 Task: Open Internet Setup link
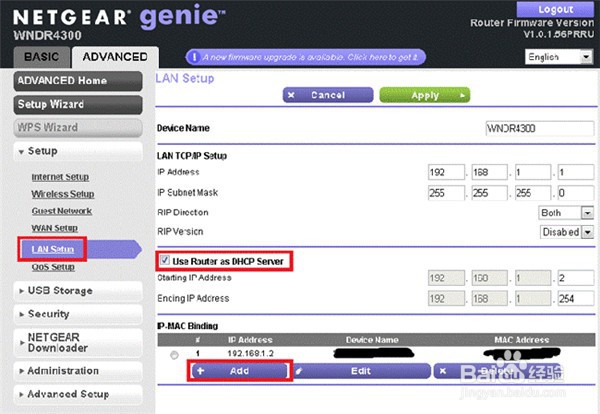pyautogui.click(x=60, y=177)
